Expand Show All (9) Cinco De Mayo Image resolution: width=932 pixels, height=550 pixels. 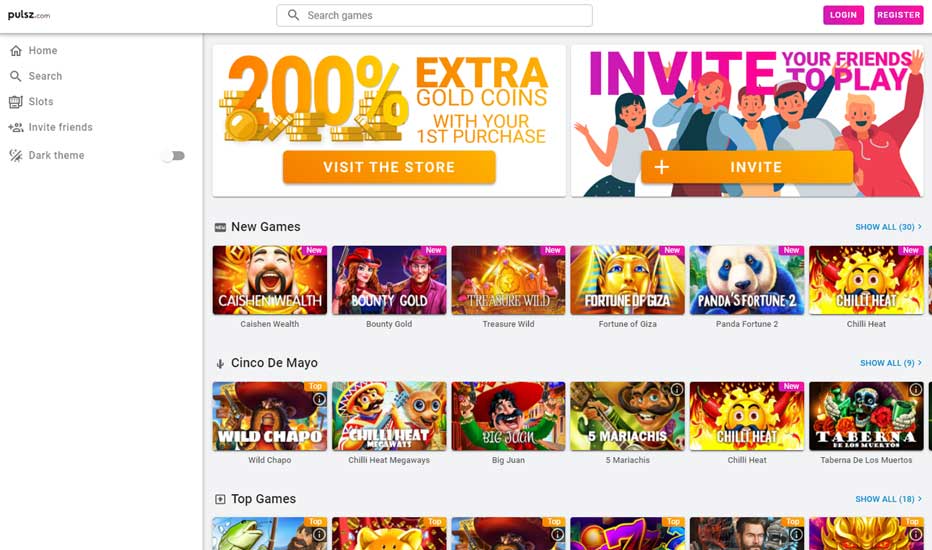891,363
